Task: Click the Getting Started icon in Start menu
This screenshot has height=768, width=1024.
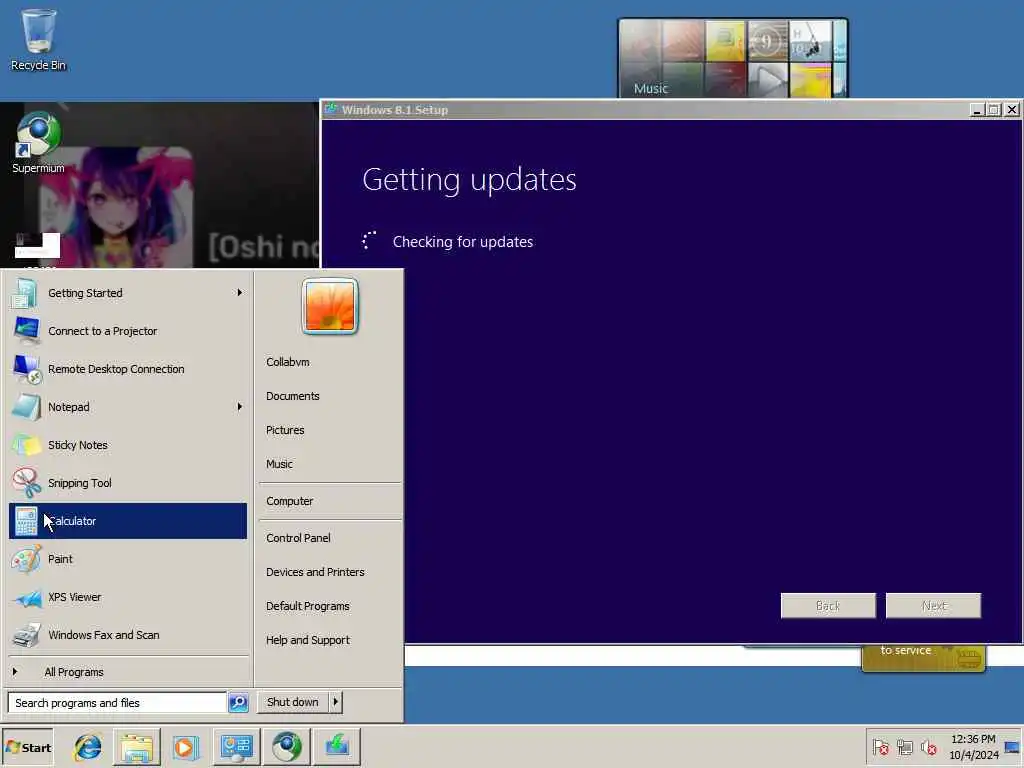Action: (x=25, y=293)
